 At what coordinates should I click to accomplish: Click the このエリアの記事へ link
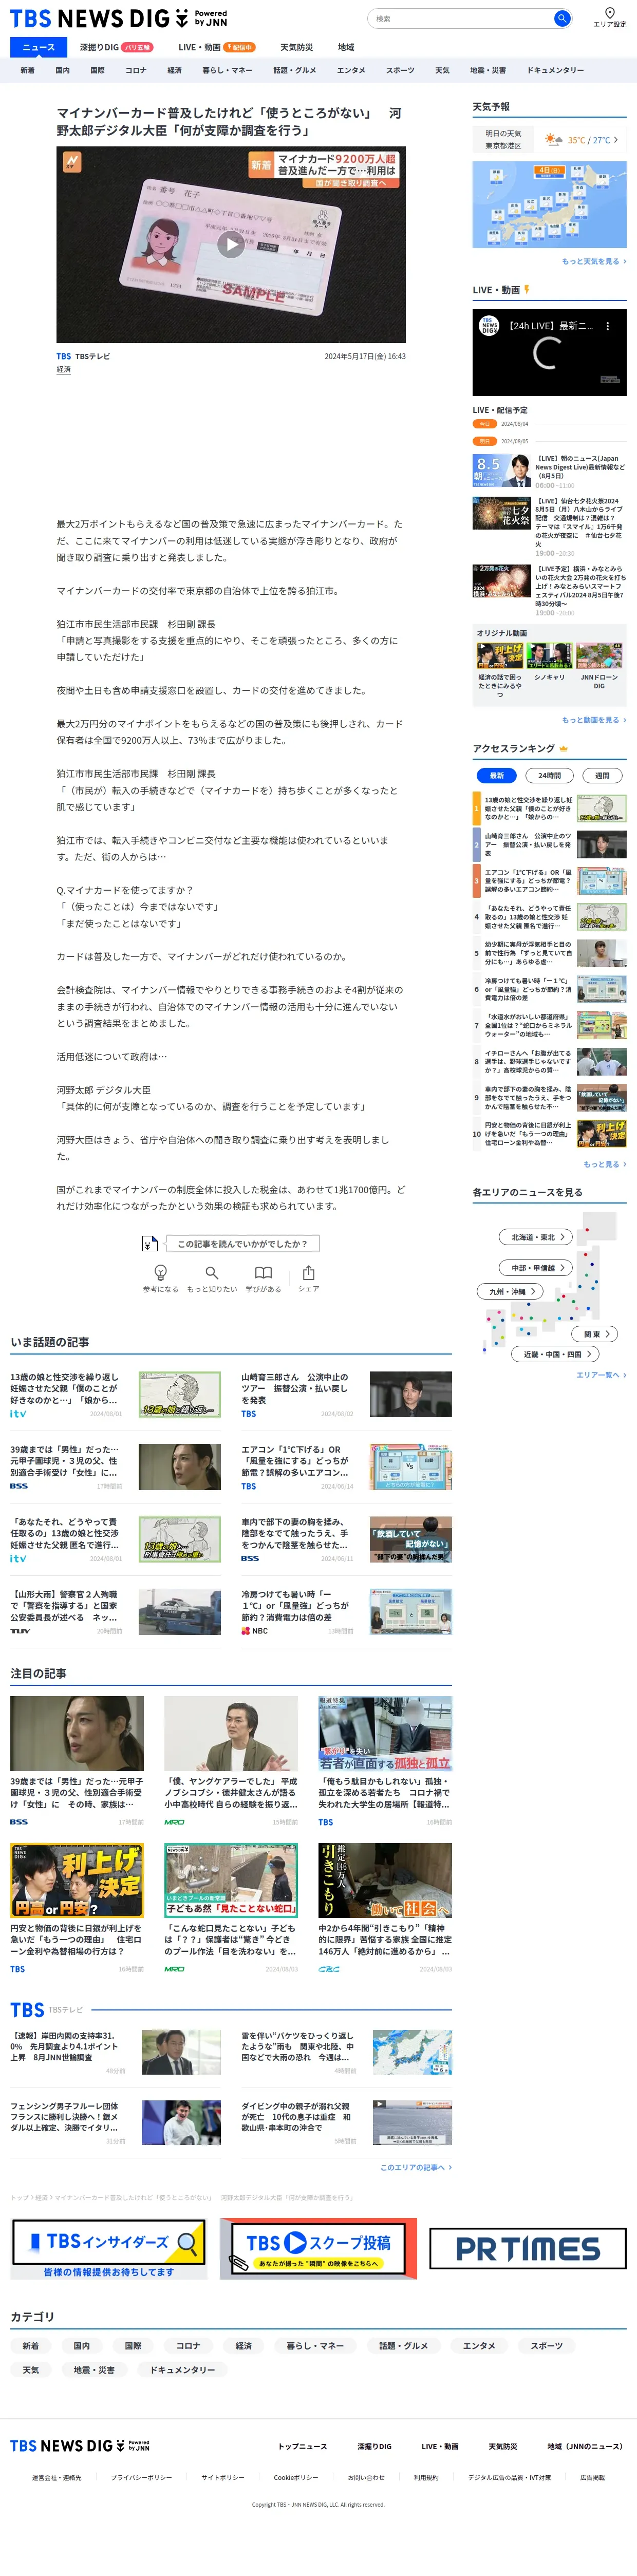pyautogui.click(x=416, y=2167)
